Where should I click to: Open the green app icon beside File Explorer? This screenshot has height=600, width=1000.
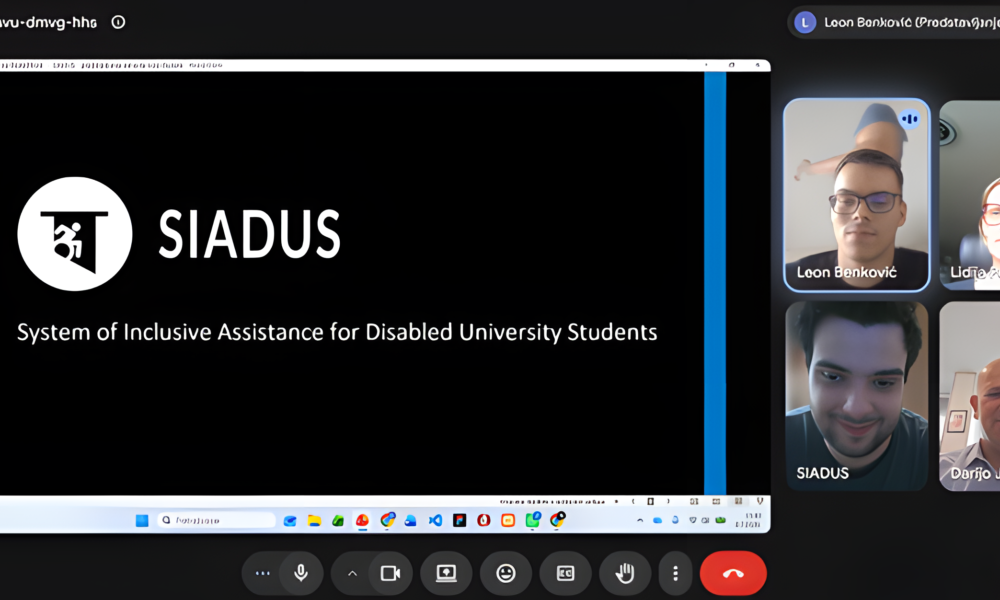click(338, 520)
